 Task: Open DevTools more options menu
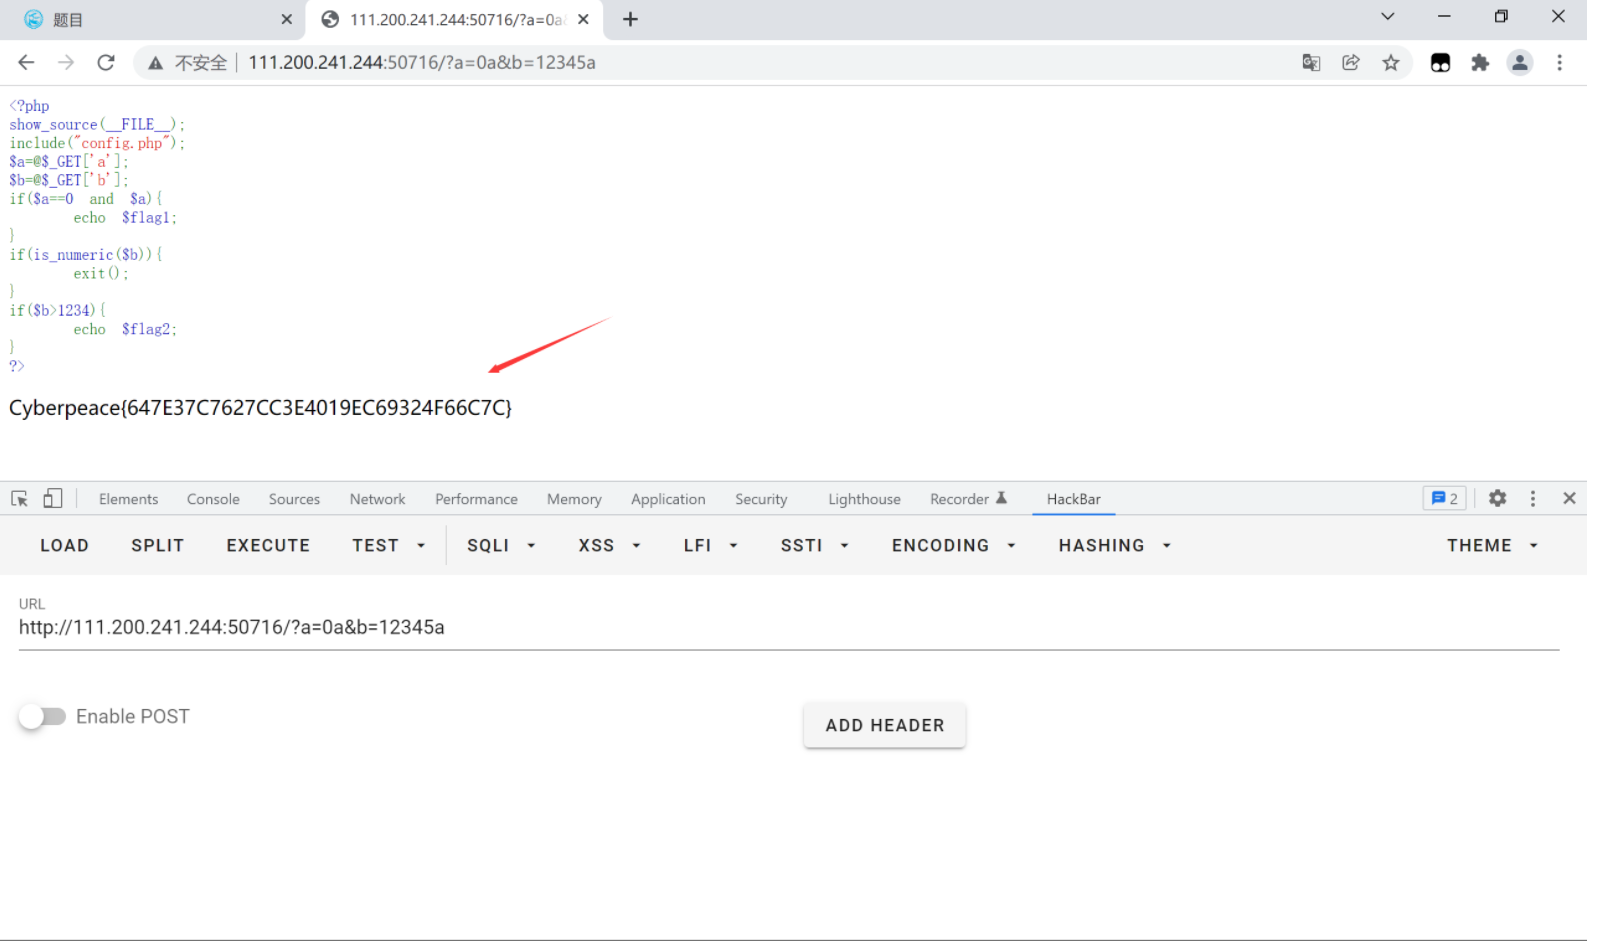coord(1533,498)
